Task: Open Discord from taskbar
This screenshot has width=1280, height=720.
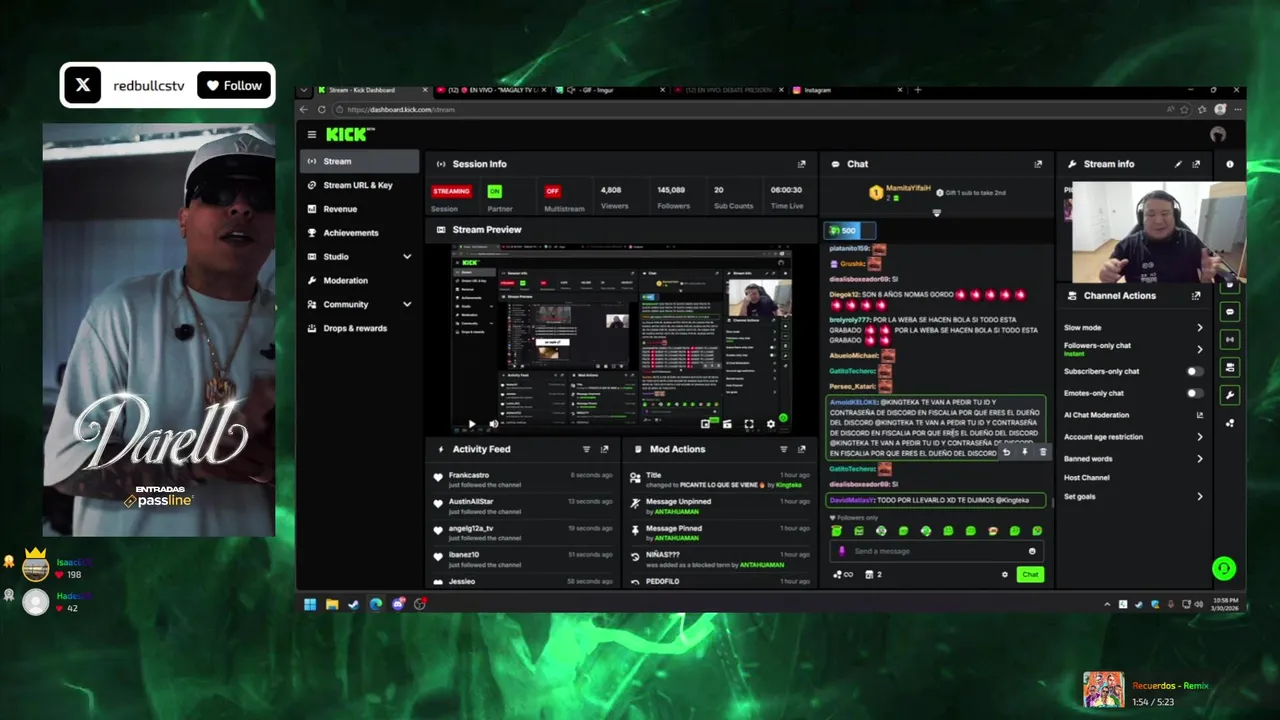Action: (398, 604)
